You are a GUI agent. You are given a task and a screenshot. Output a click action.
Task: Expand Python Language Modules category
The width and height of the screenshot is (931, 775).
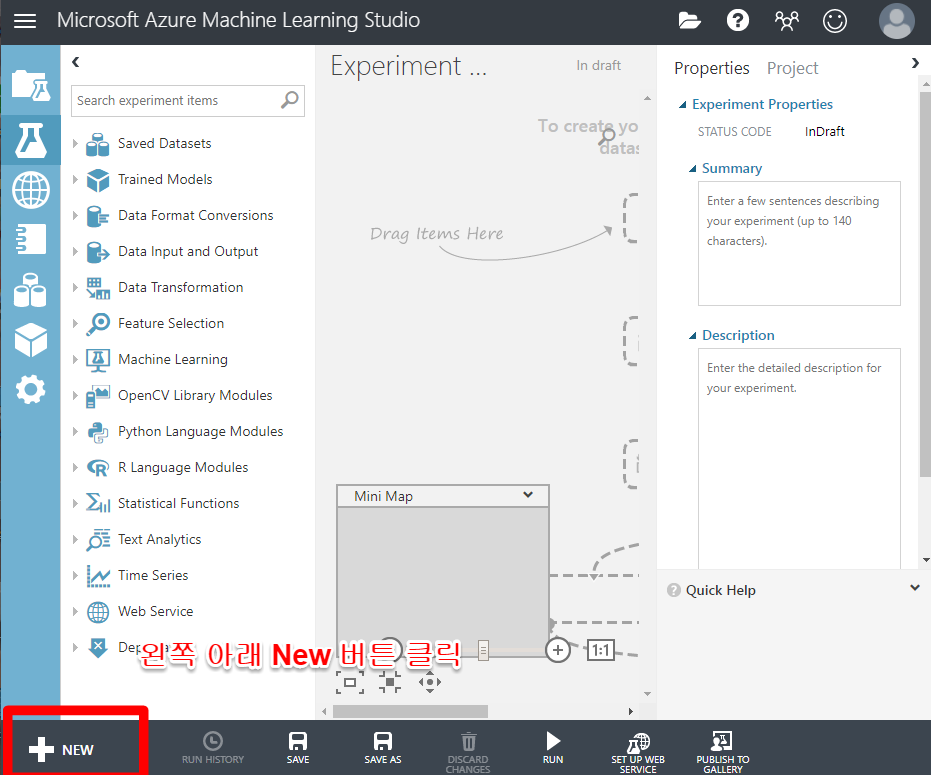pos(75,432)
